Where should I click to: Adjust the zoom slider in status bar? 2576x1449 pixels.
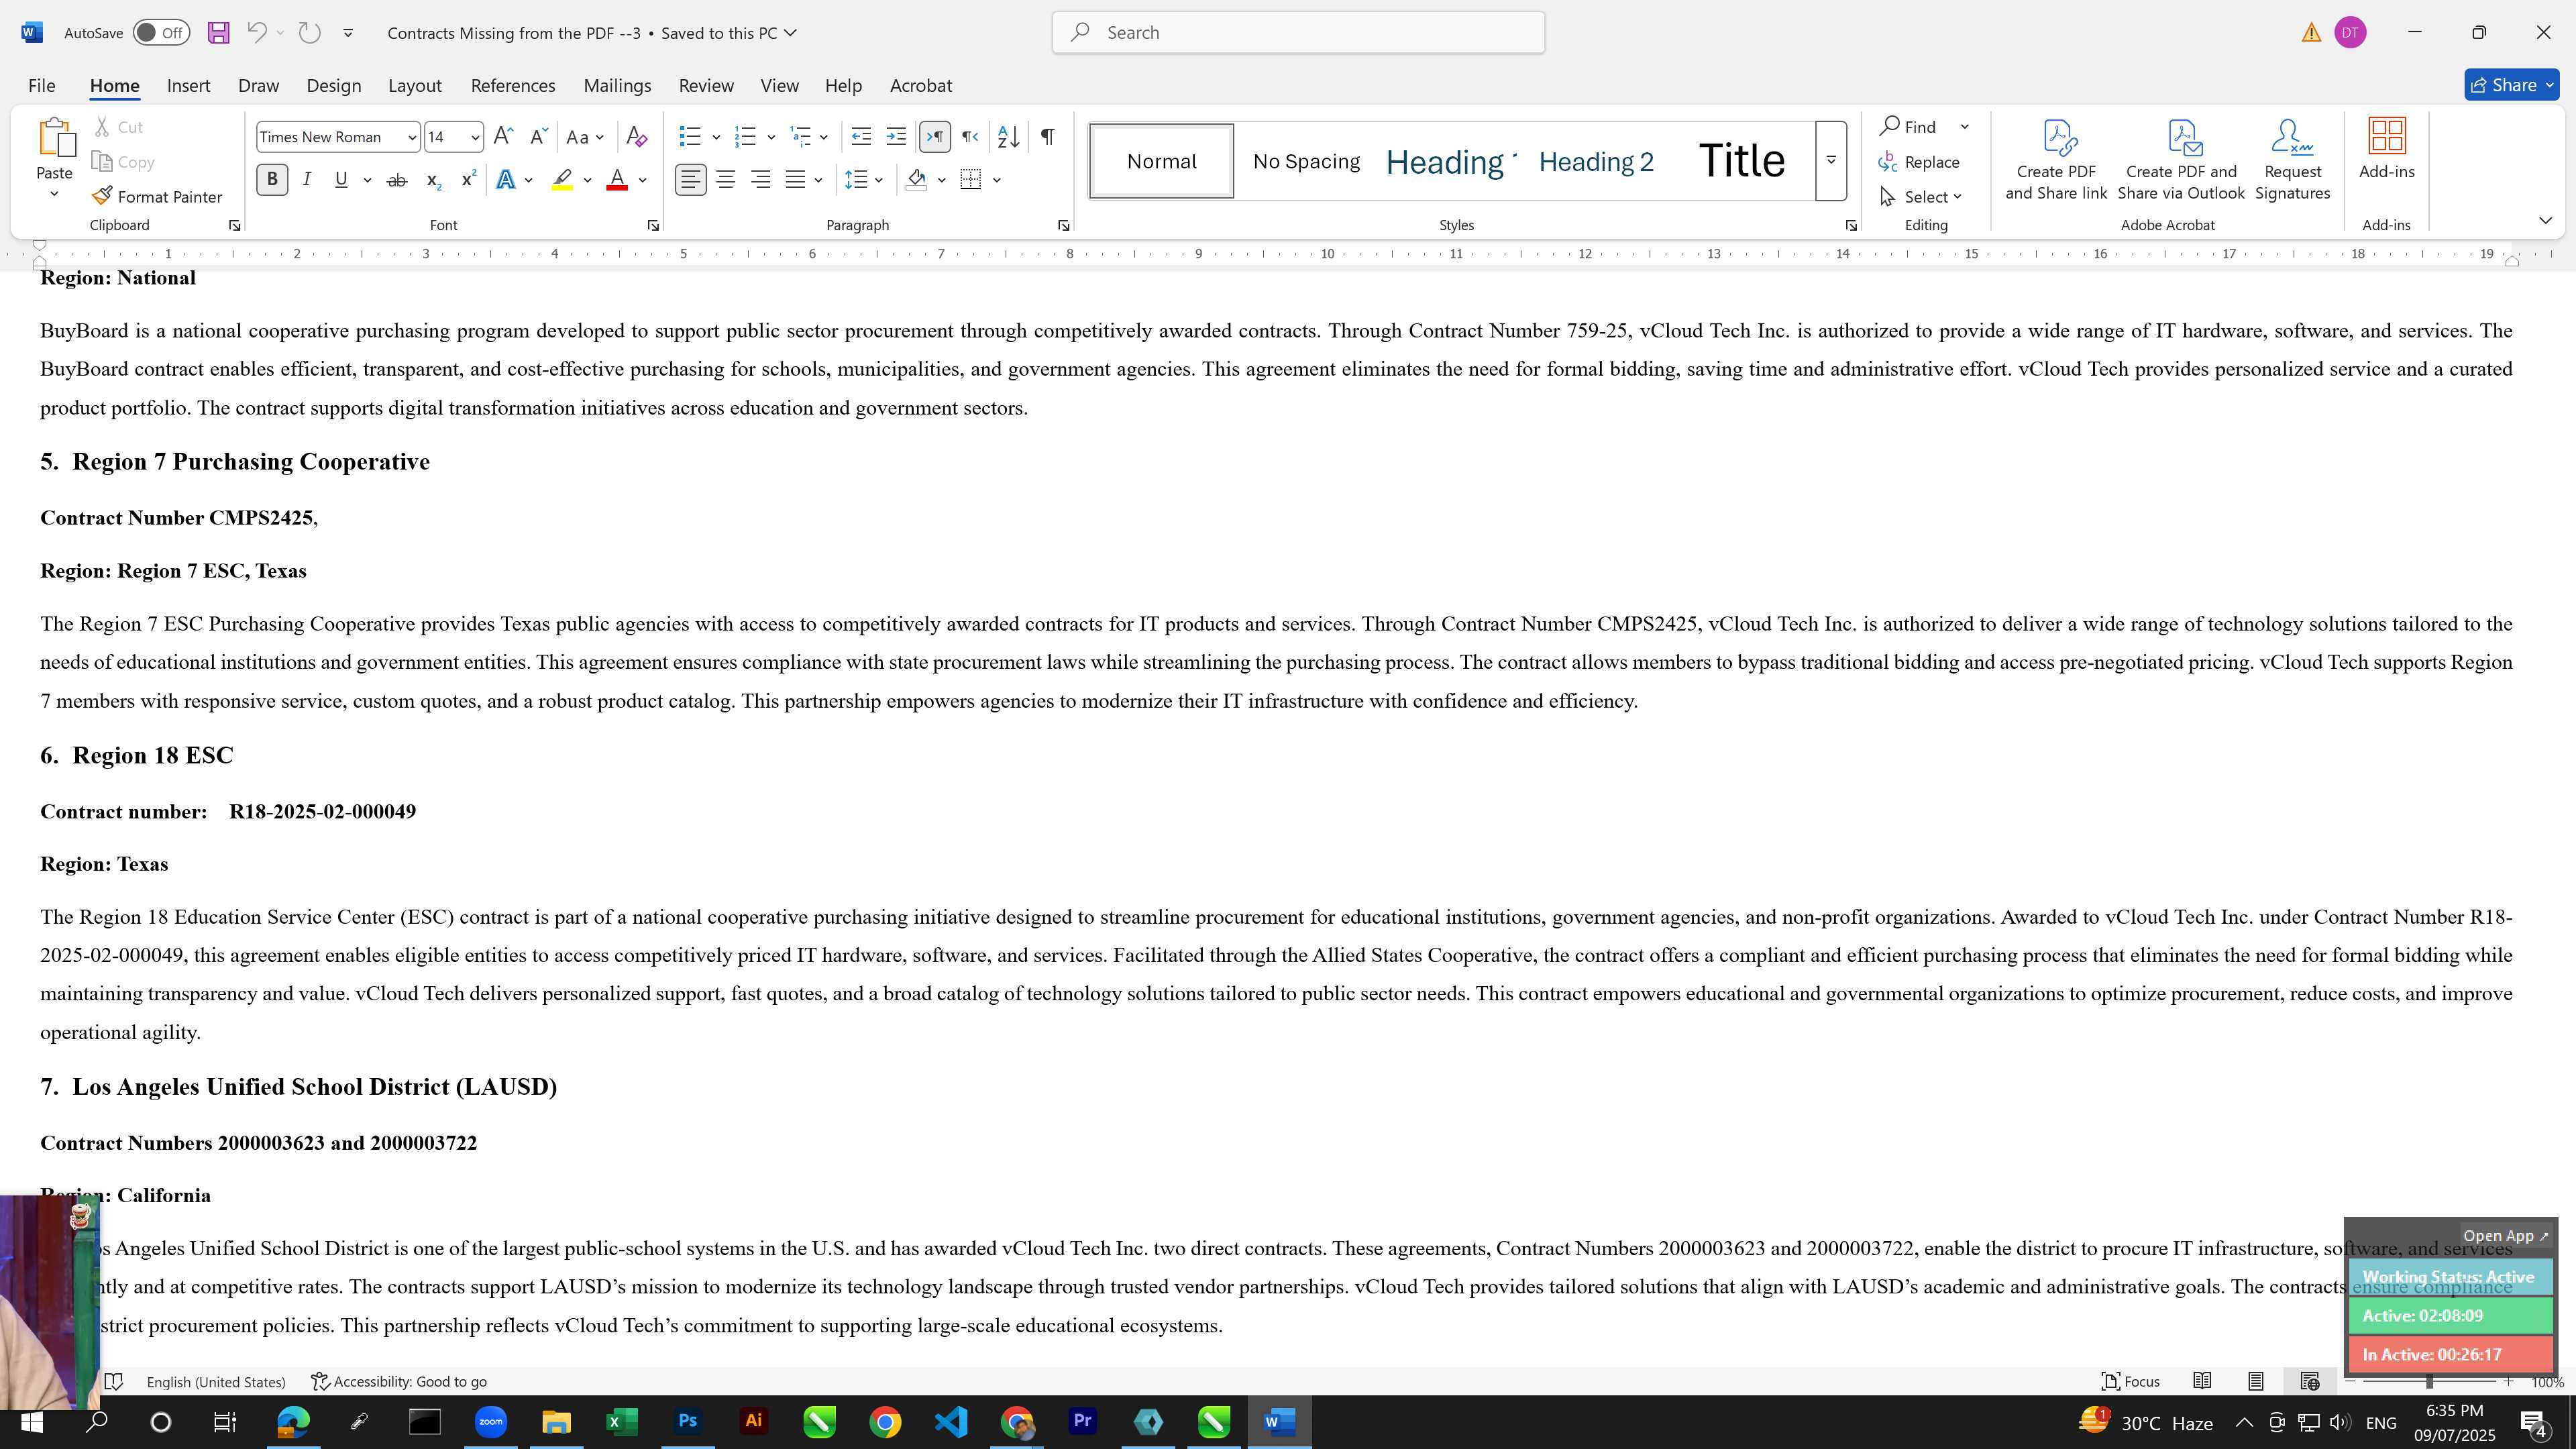(2430, 1381)
